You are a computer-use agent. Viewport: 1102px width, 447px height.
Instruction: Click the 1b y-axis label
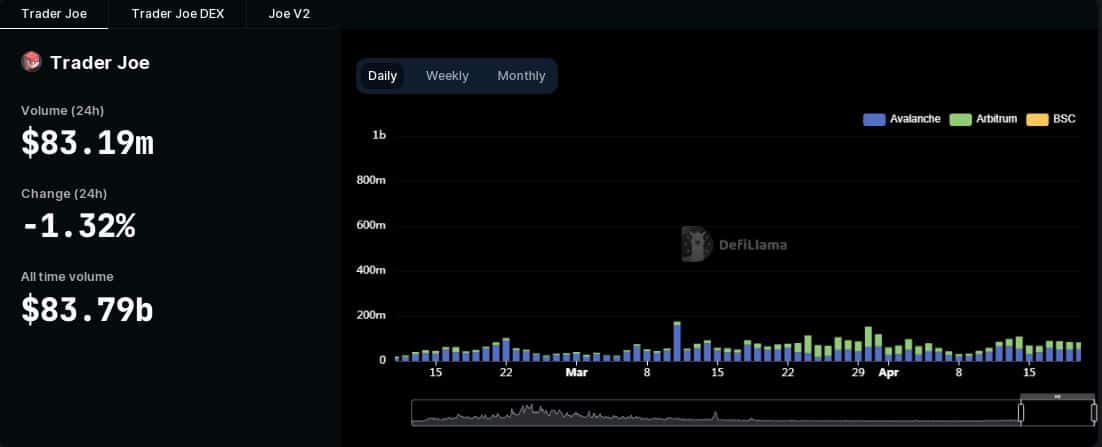(379, 135)
